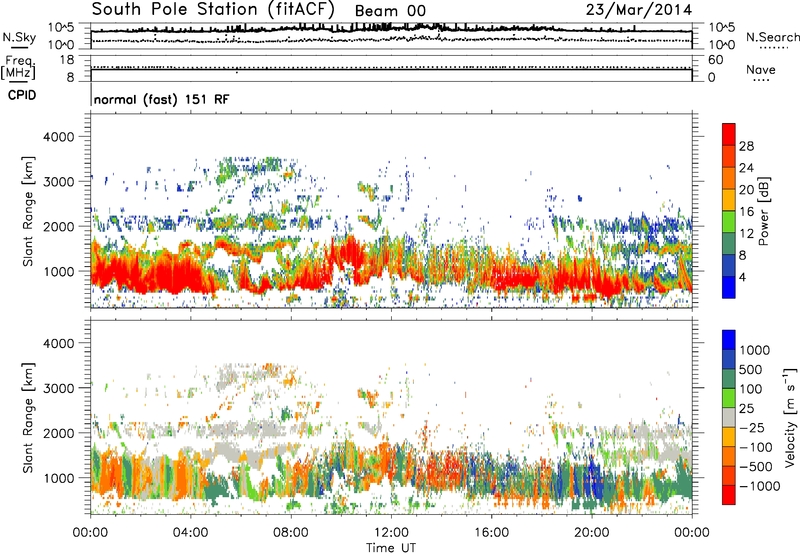This screenshot has height=554, width=800.
Task: Click the 'Nave' legend label
Action: [x=761, y=70]
